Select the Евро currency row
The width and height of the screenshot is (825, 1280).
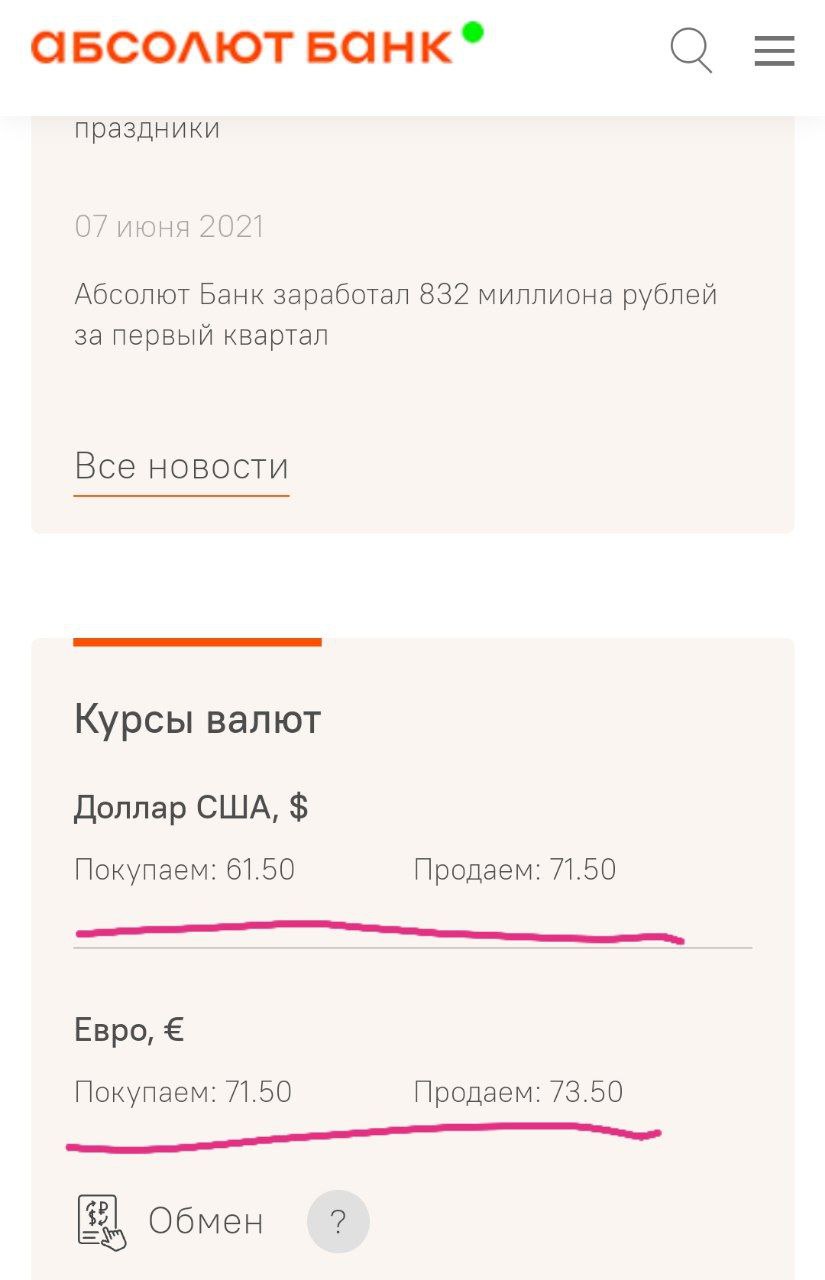129,1029
